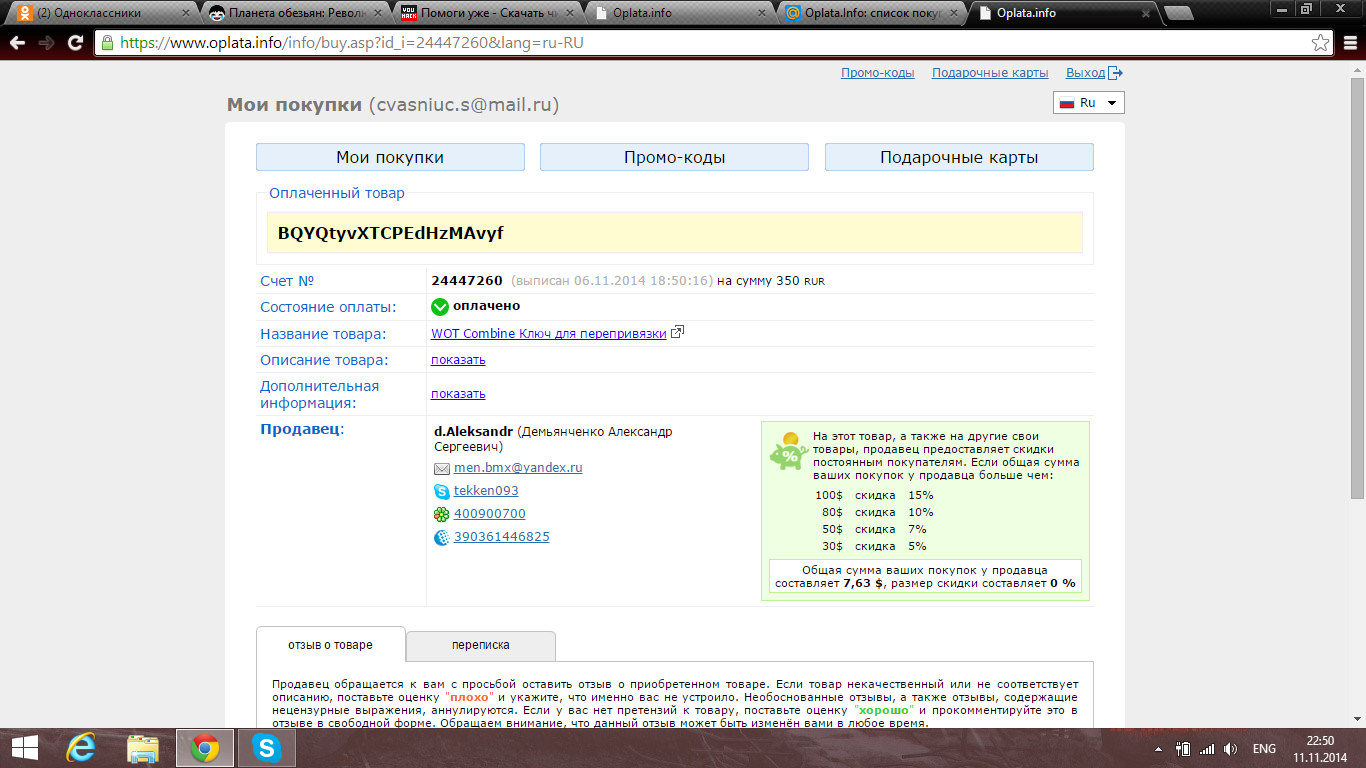Click the 100$ скидка 15% row
Viewport: 1366px width, 768px height.
click(874, 495)
